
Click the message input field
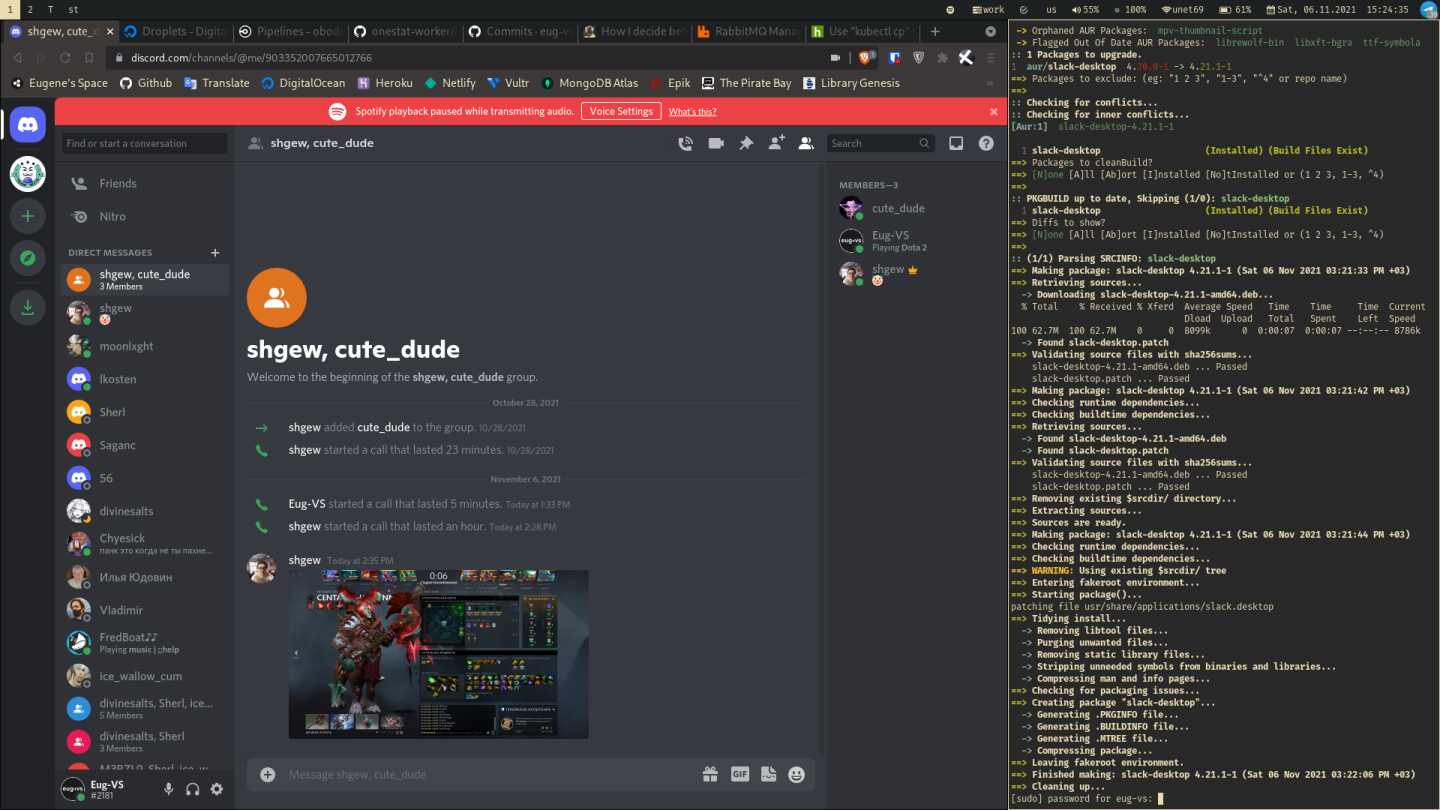(x=450, y=773)
